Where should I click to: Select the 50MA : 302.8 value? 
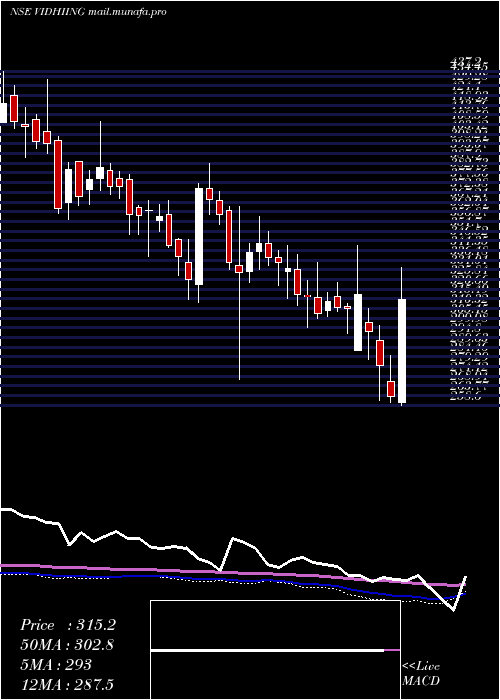pos(67,645)
